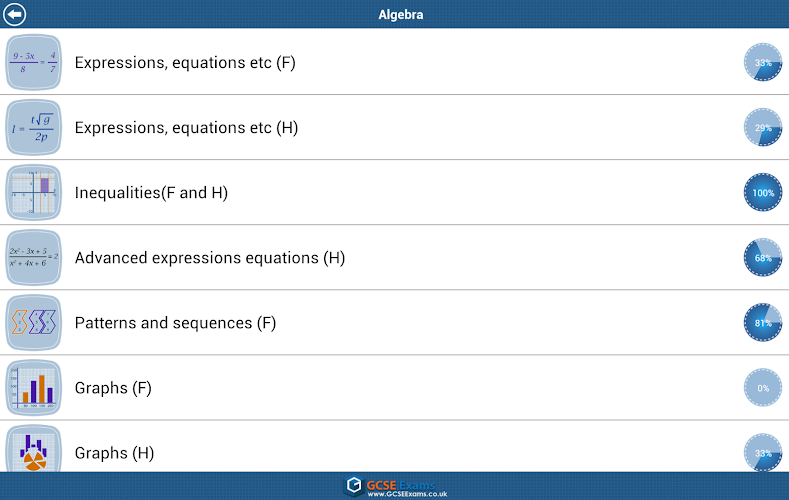Choose Patterns and sequences (F)
The width and height of the screenshot is (789, 500).
click(175, 322)
